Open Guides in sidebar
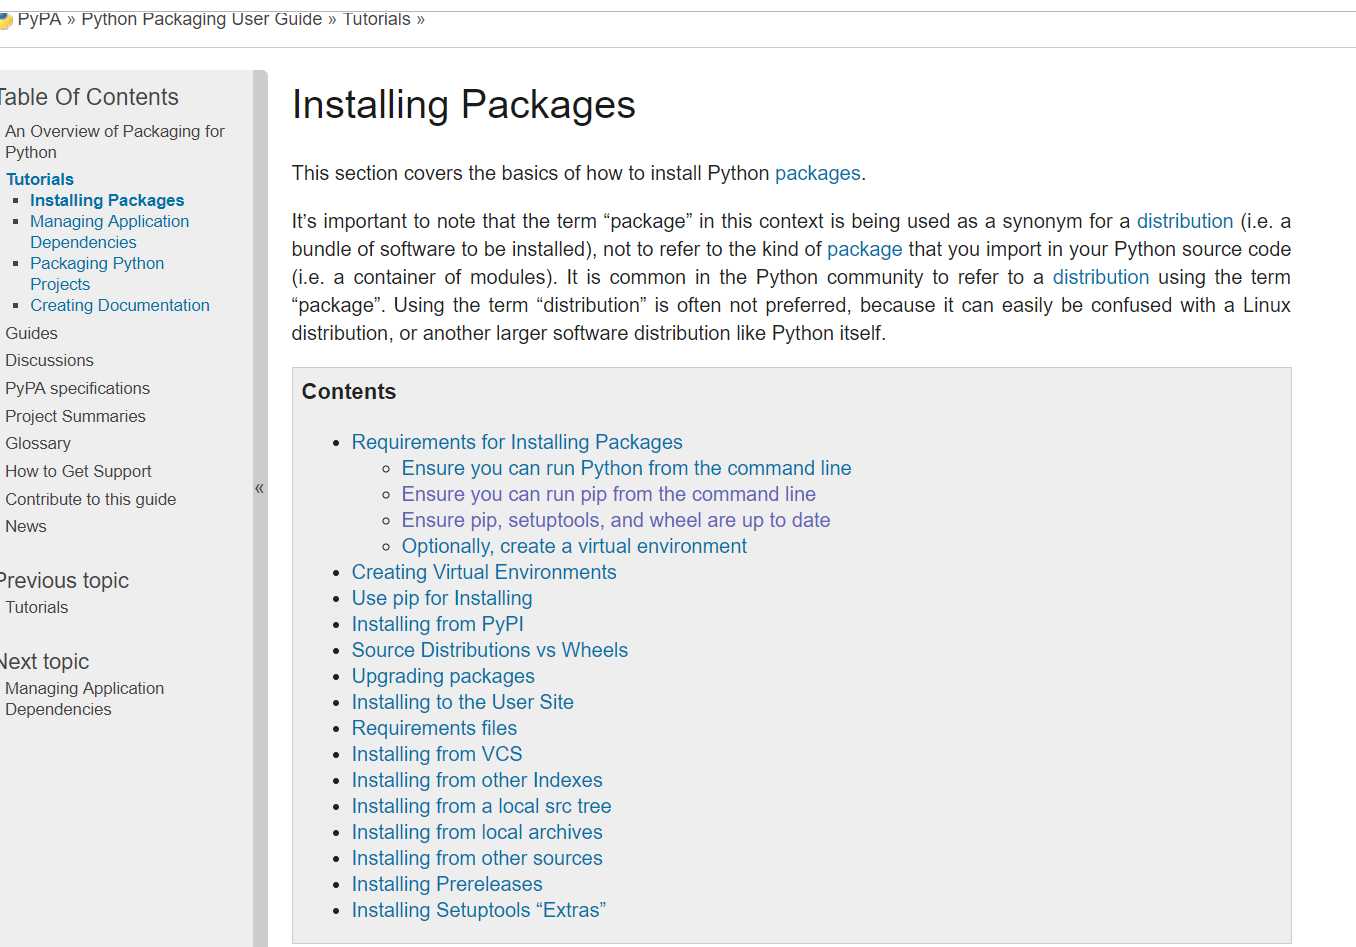 [31, 333]
